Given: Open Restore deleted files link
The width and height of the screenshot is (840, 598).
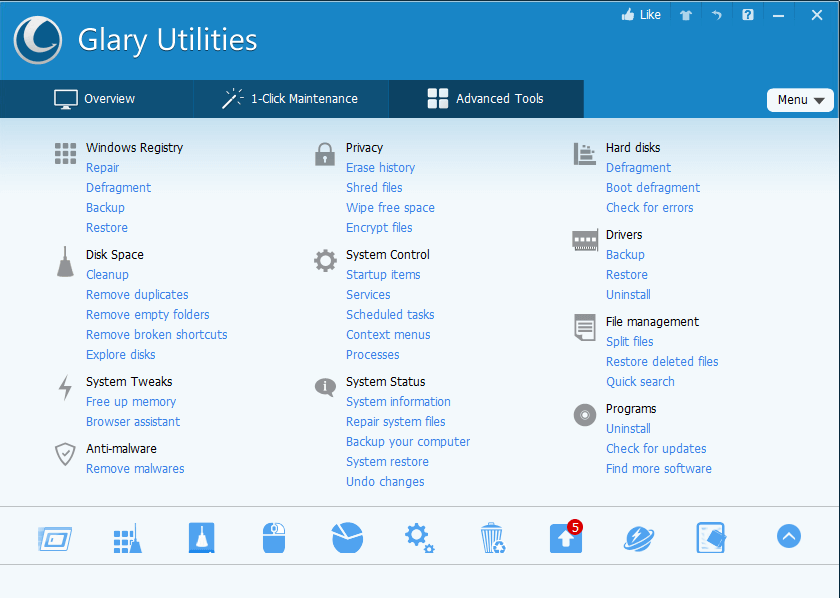Looking at the screenshot, I should point(662,362).
